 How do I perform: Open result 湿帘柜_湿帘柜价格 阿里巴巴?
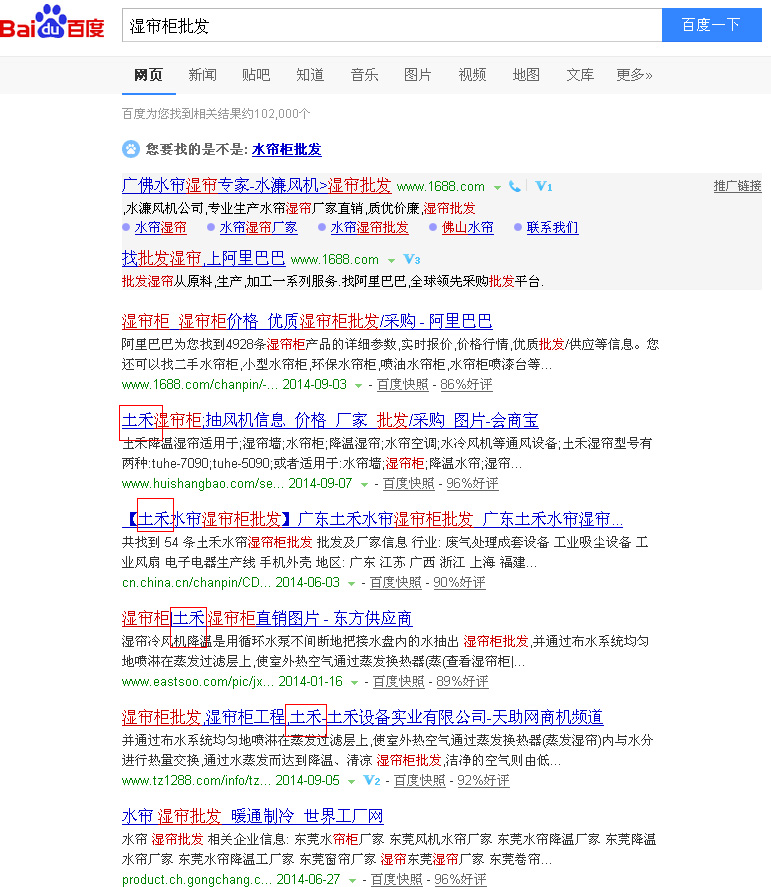307,321
